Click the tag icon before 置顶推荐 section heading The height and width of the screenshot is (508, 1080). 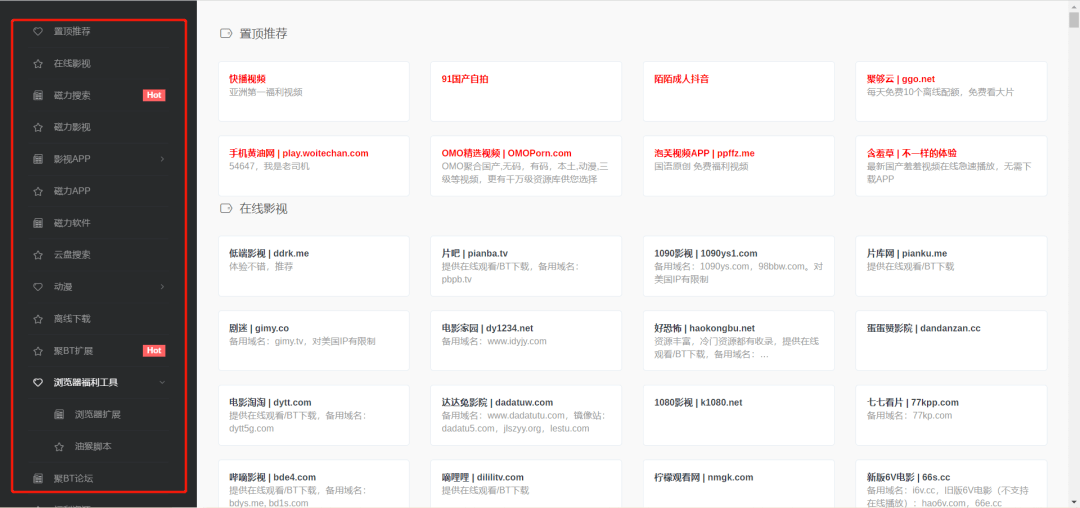[225, 33]
